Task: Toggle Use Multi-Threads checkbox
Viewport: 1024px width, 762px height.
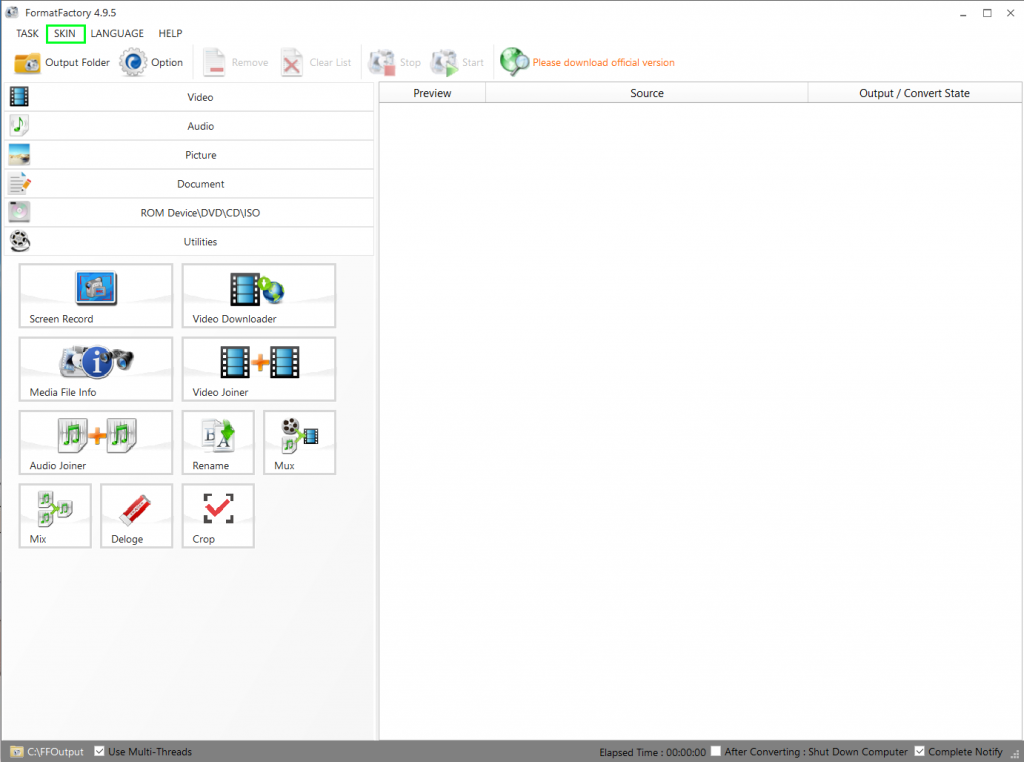Action: coord(99,751)
